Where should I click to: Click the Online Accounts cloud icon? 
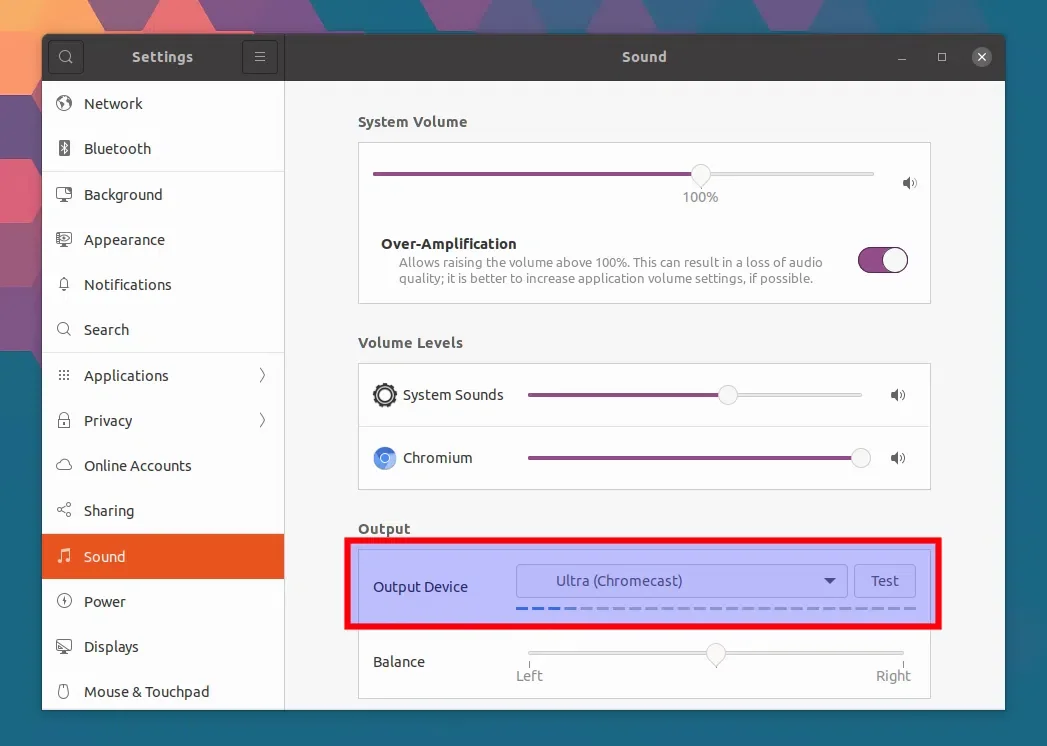(x=64, y=465)
